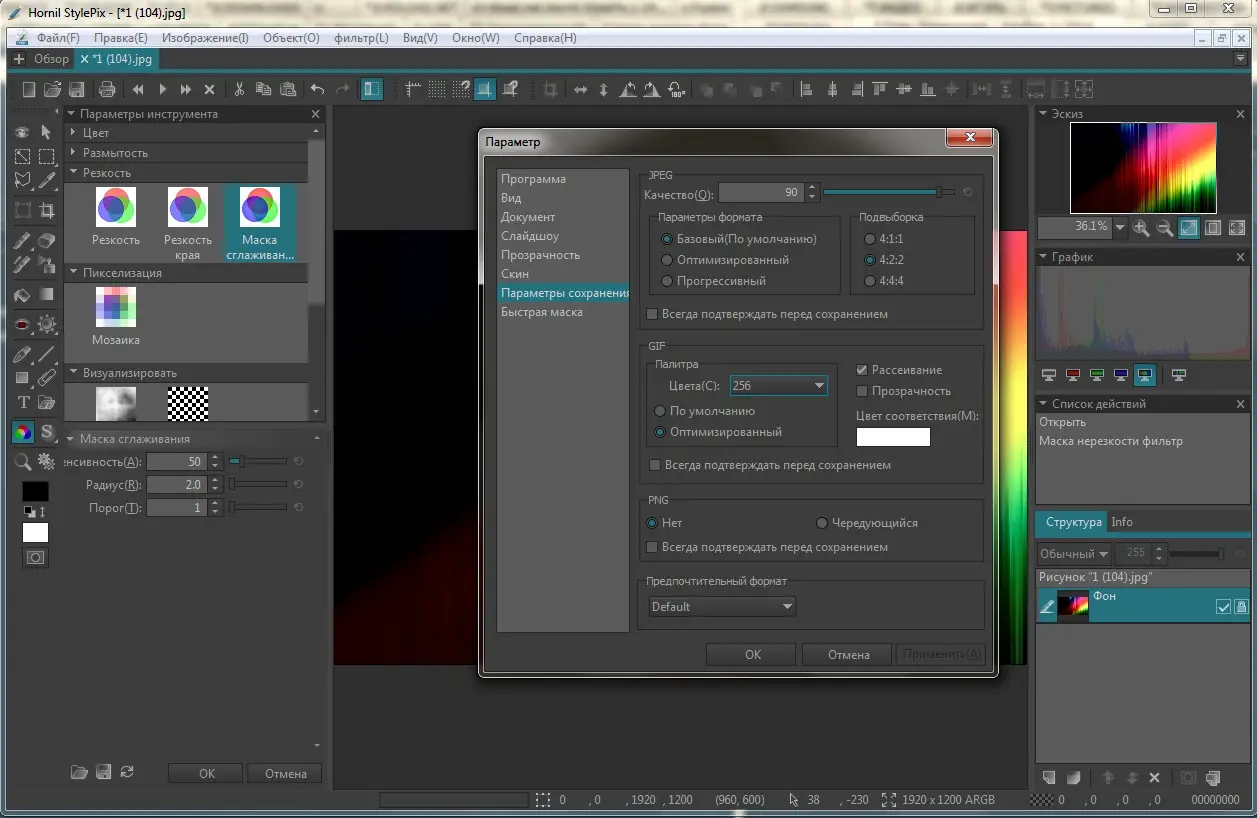This screenshot has height=818, width=1257.
Task: Open the Цвета(C) 256 dropdown
Action: (x=778, y=386)
